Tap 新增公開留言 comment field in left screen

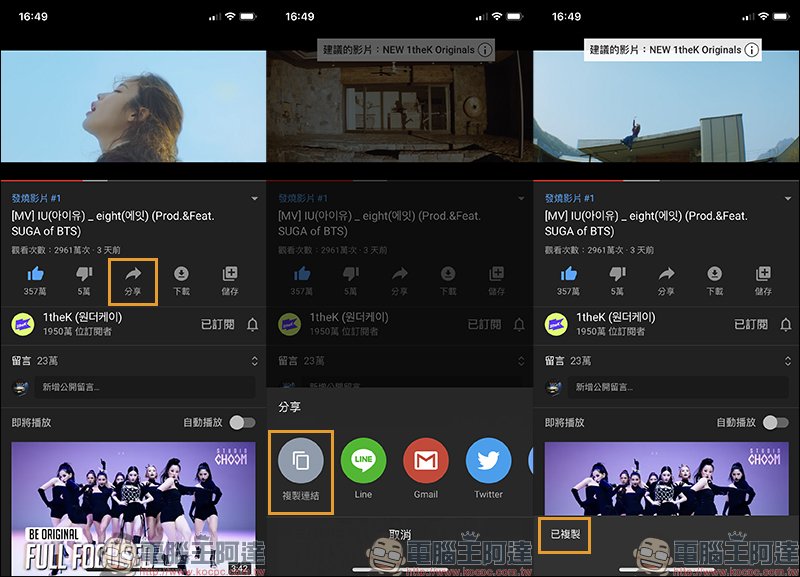[x=145, y=388]
